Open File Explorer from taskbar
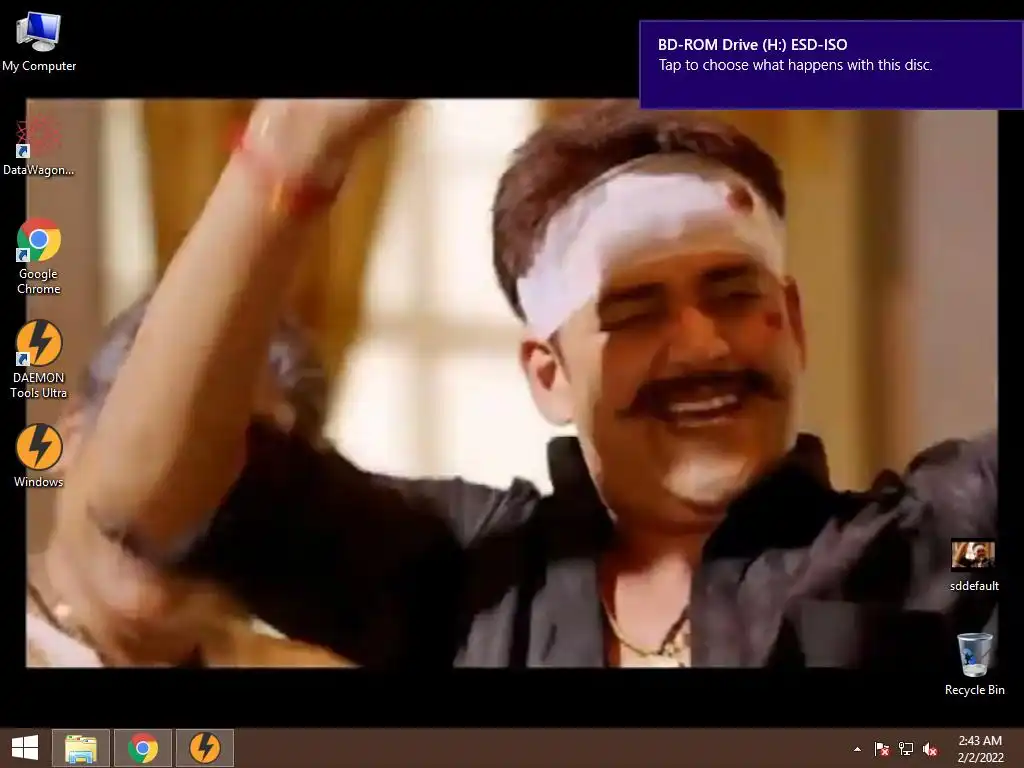The height and width of the screenshot is (768, 1024). [x=81, y=748]
